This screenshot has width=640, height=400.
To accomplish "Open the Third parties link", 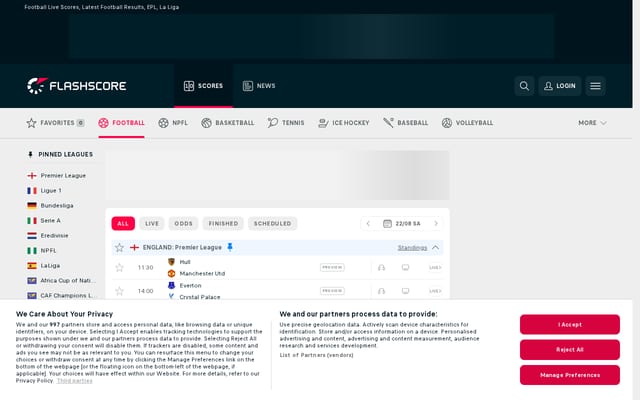I will pyautogui.click(x=74, y=381).
